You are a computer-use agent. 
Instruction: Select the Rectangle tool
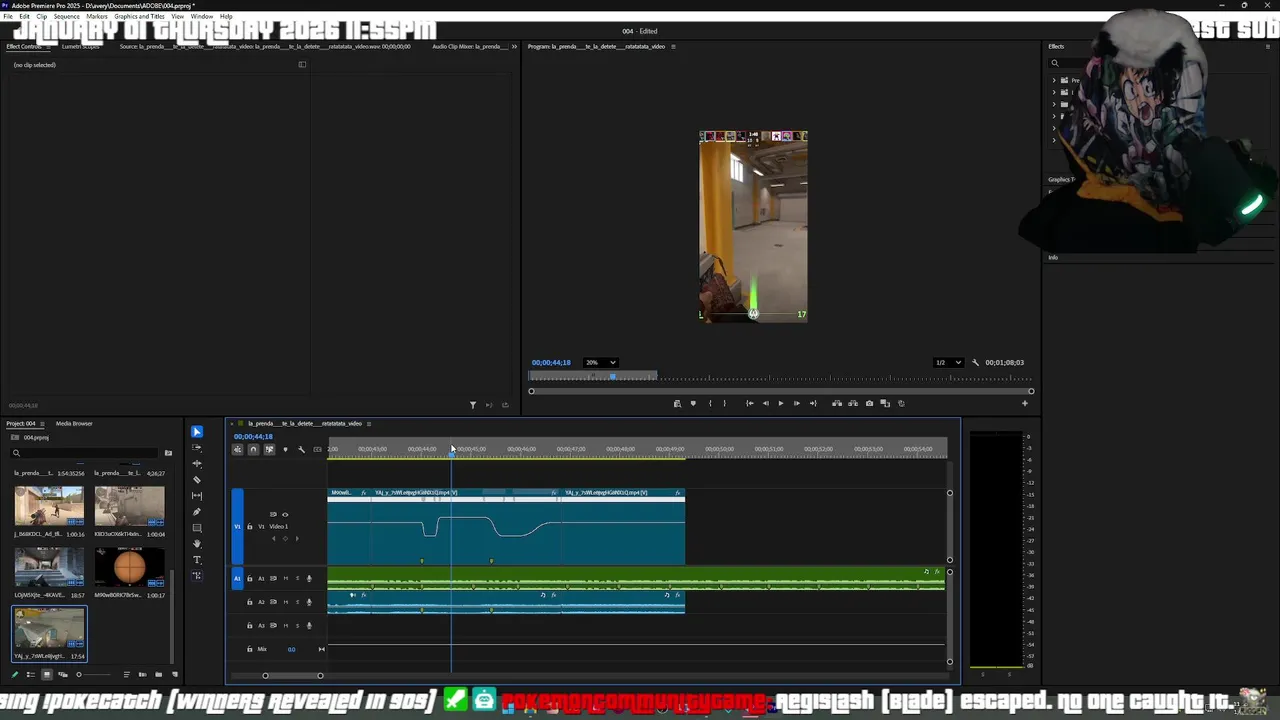click(x=196, y=528)
